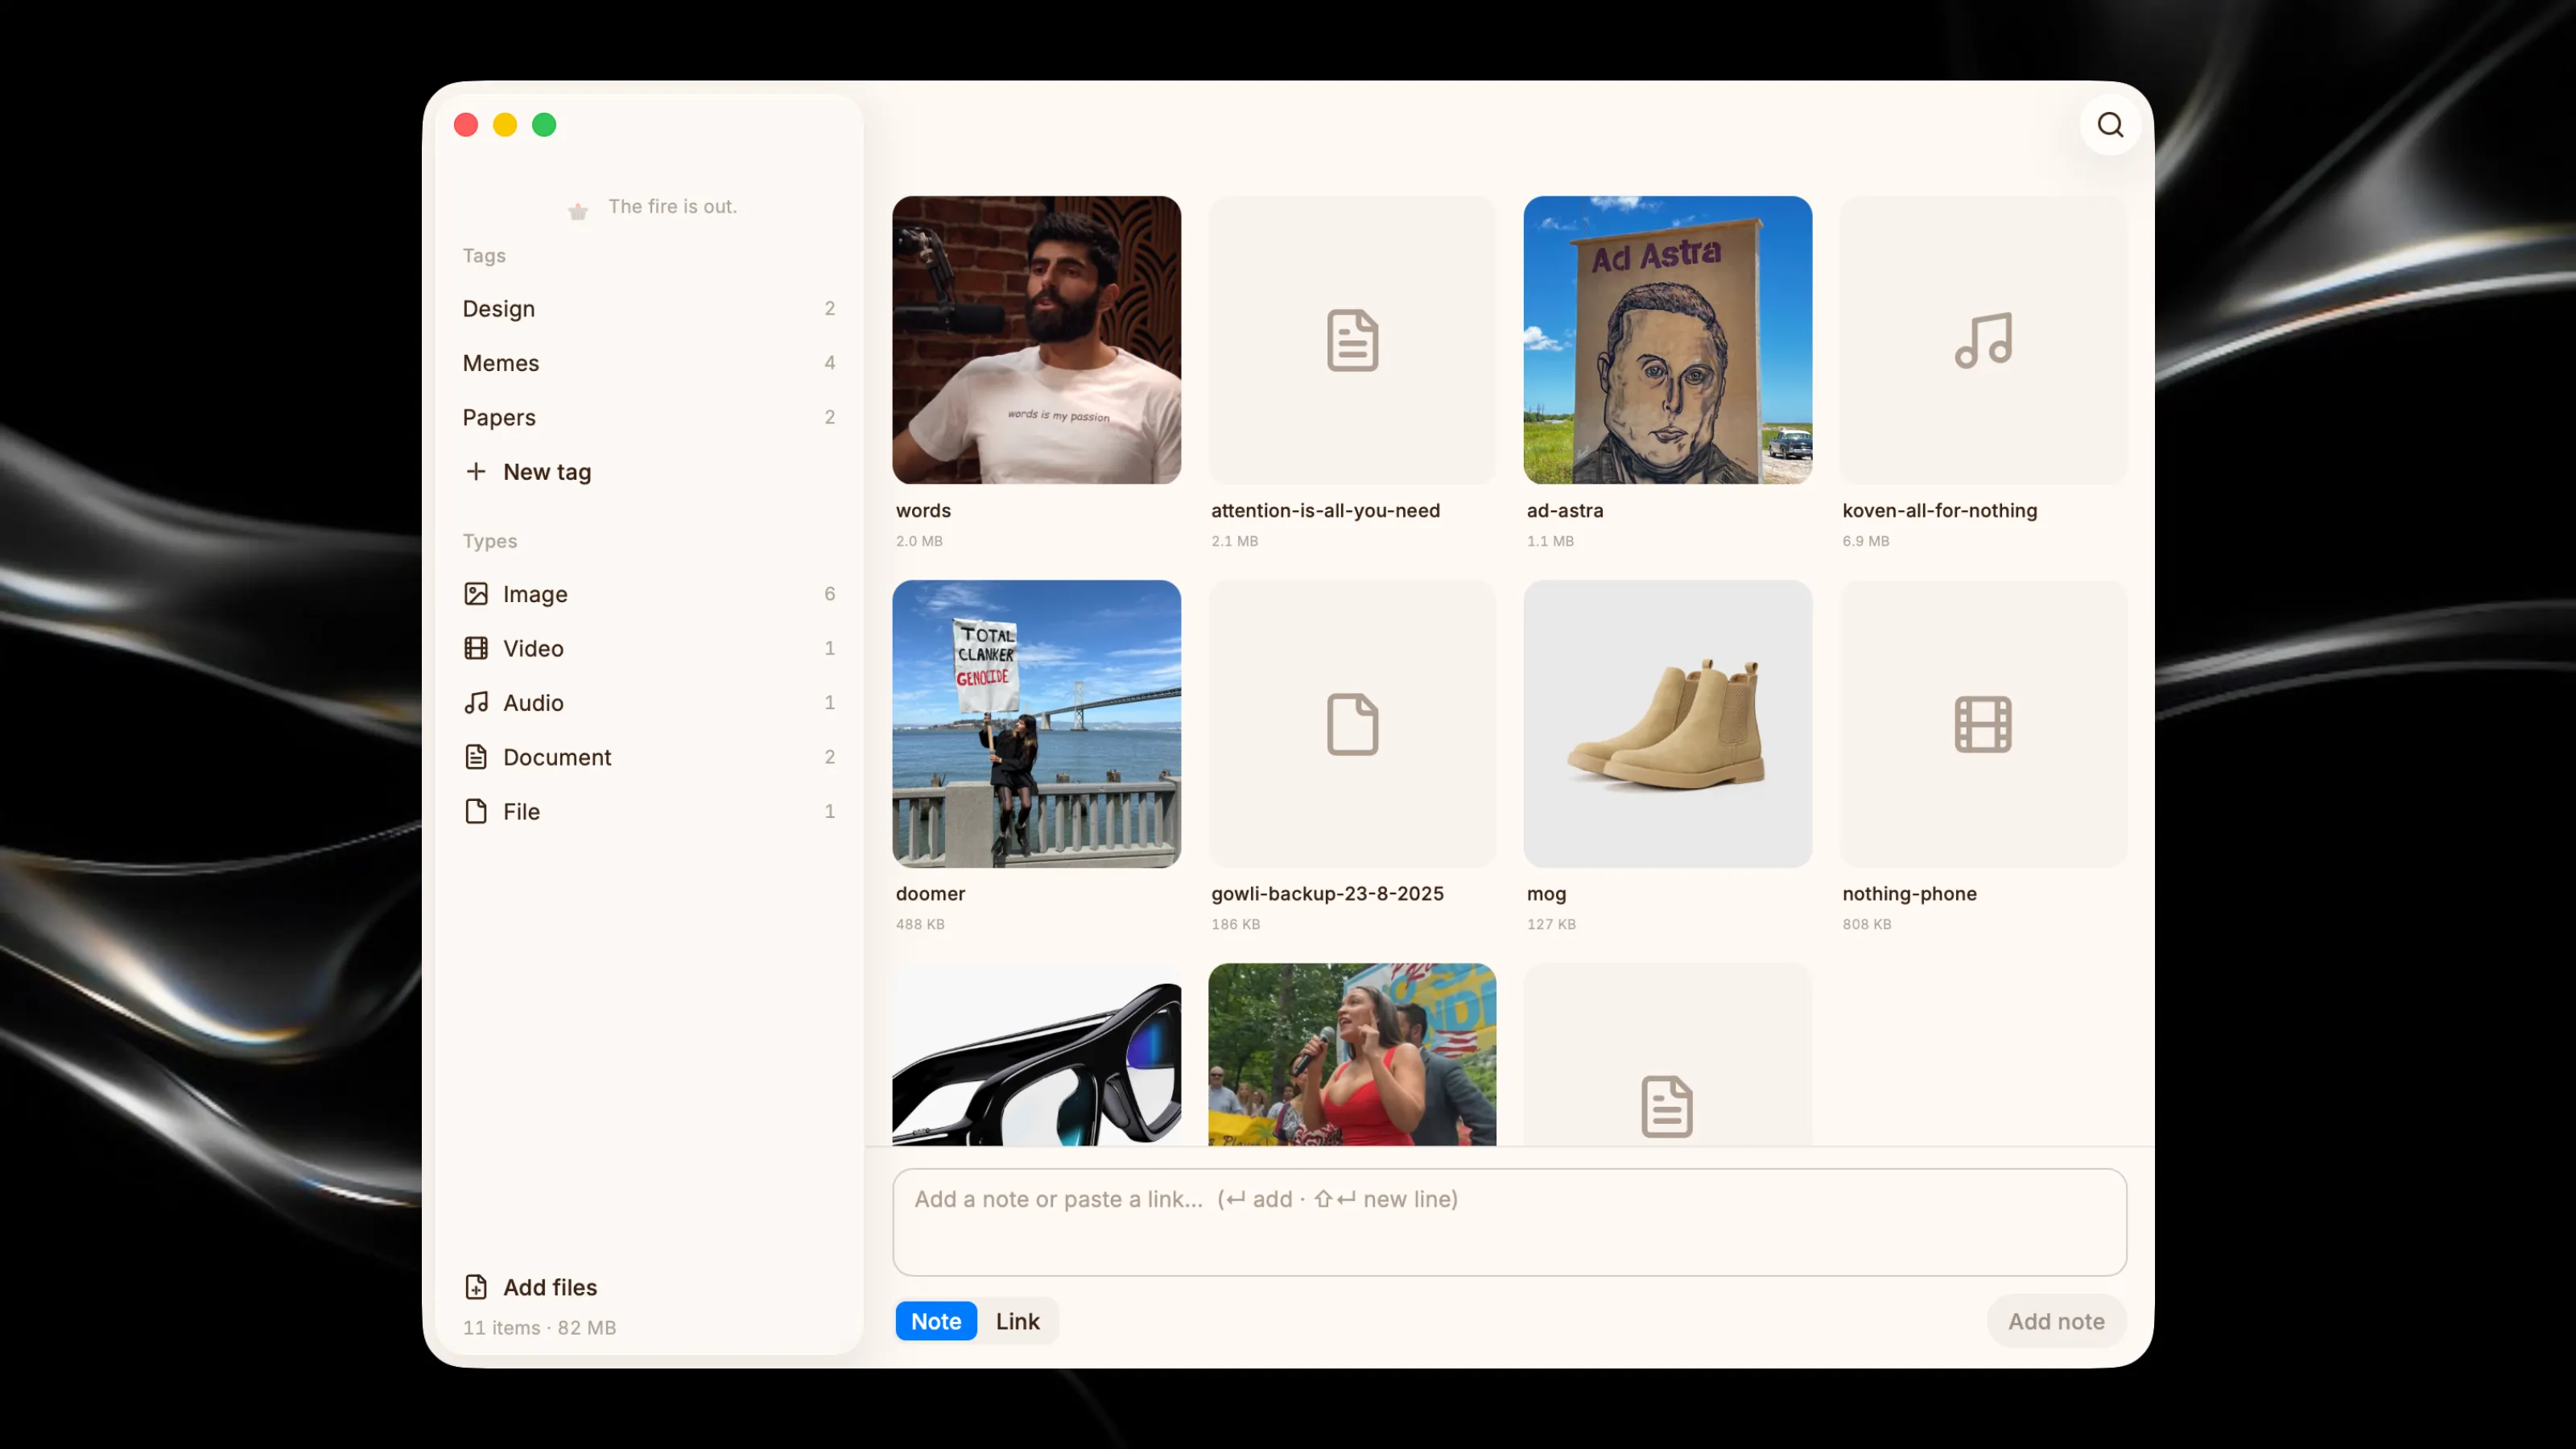
Task: Open the black glasses image thumbnail
Action: pos(1036,1055)
